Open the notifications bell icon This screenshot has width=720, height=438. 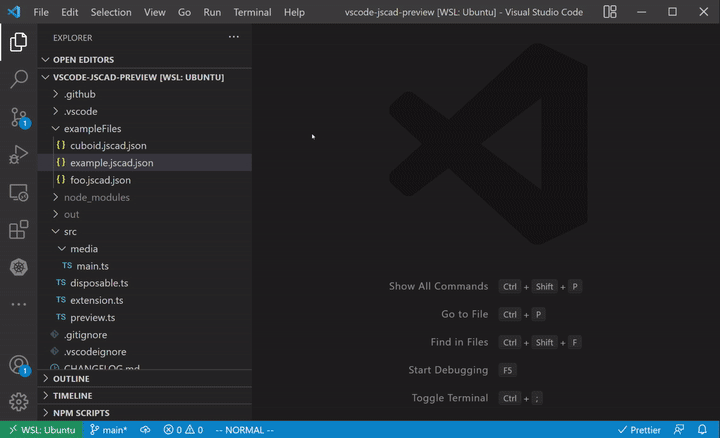tap(702, 430)
